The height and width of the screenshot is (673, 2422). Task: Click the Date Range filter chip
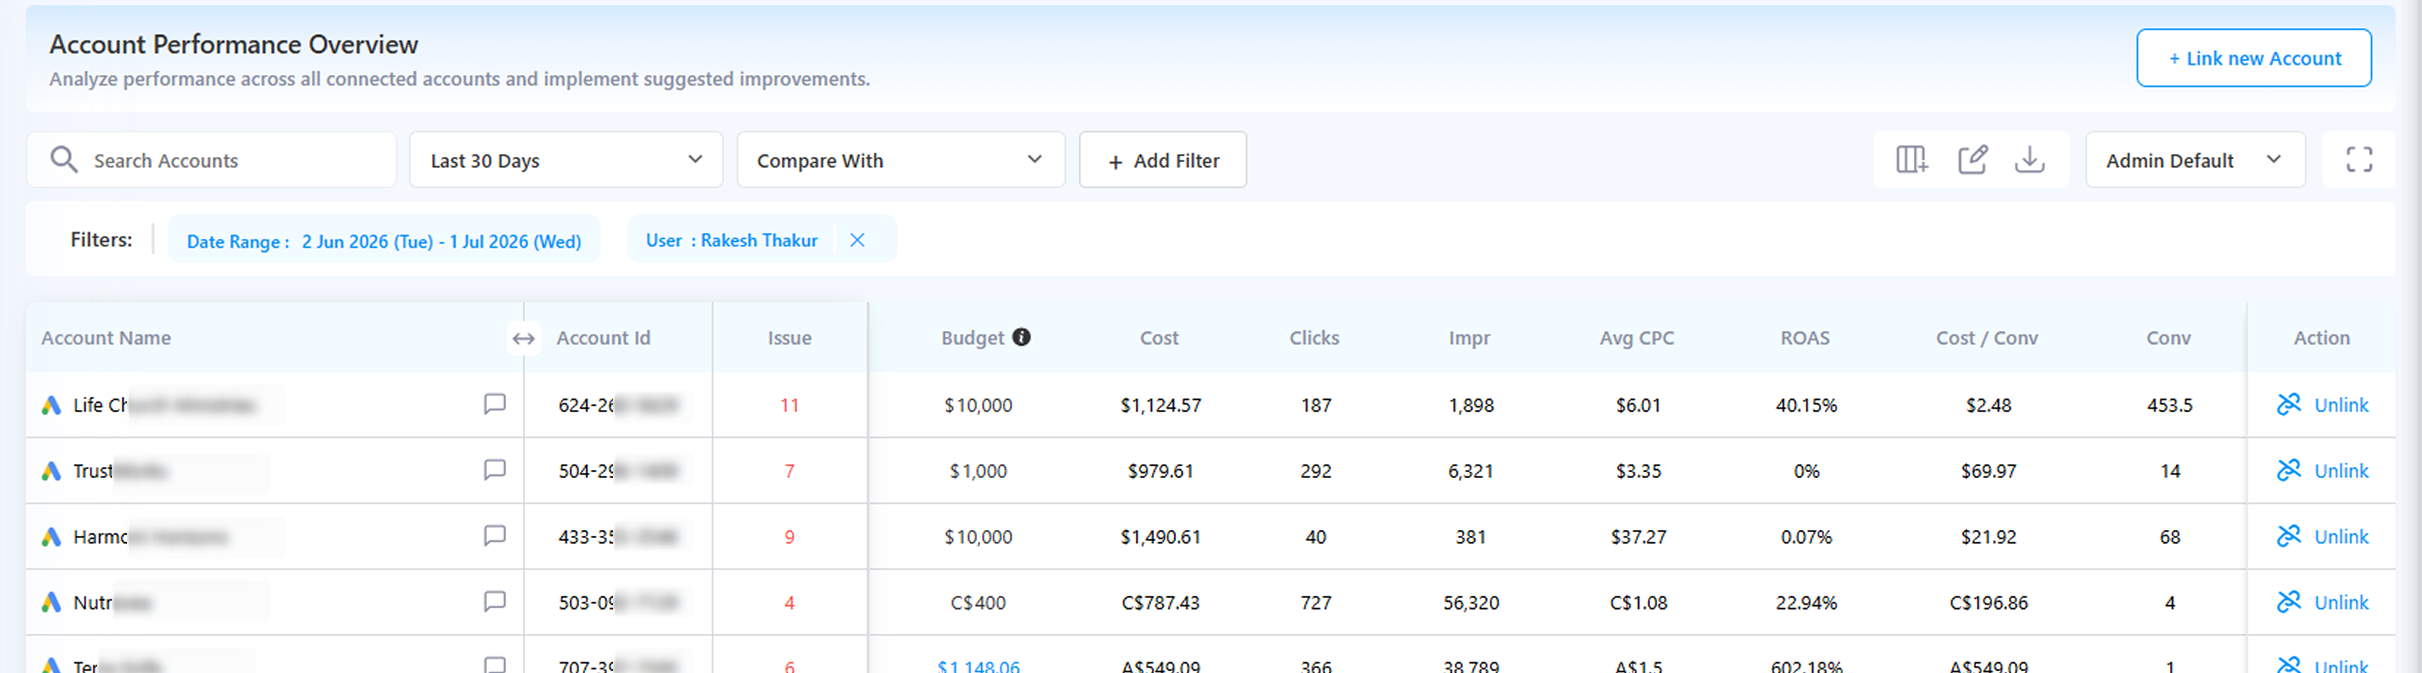click(x=384, y=240)
